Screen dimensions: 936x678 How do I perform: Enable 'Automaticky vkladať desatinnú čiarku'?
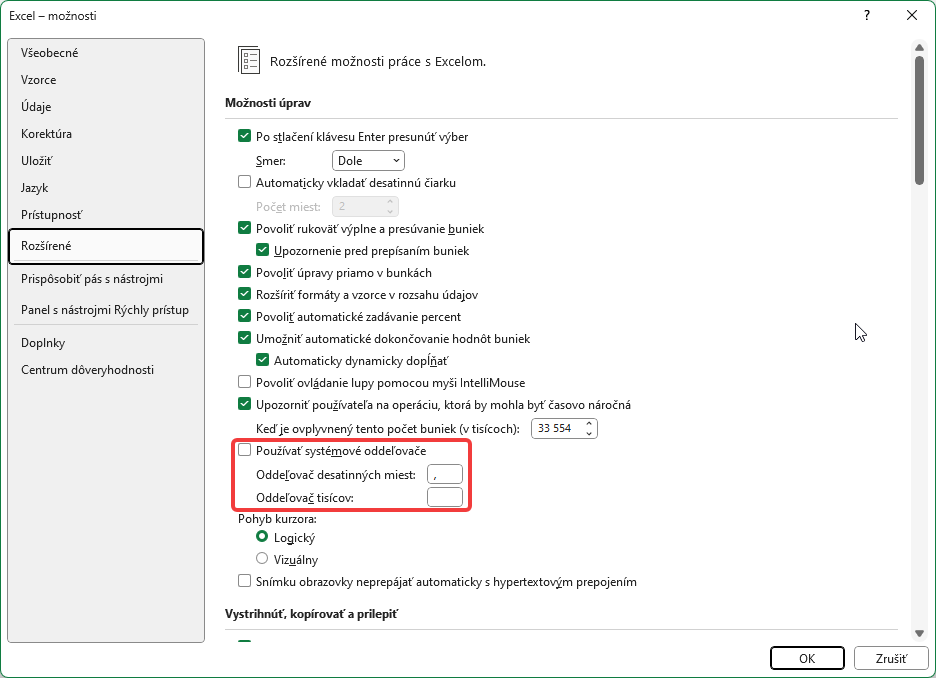tap(244, 182)
